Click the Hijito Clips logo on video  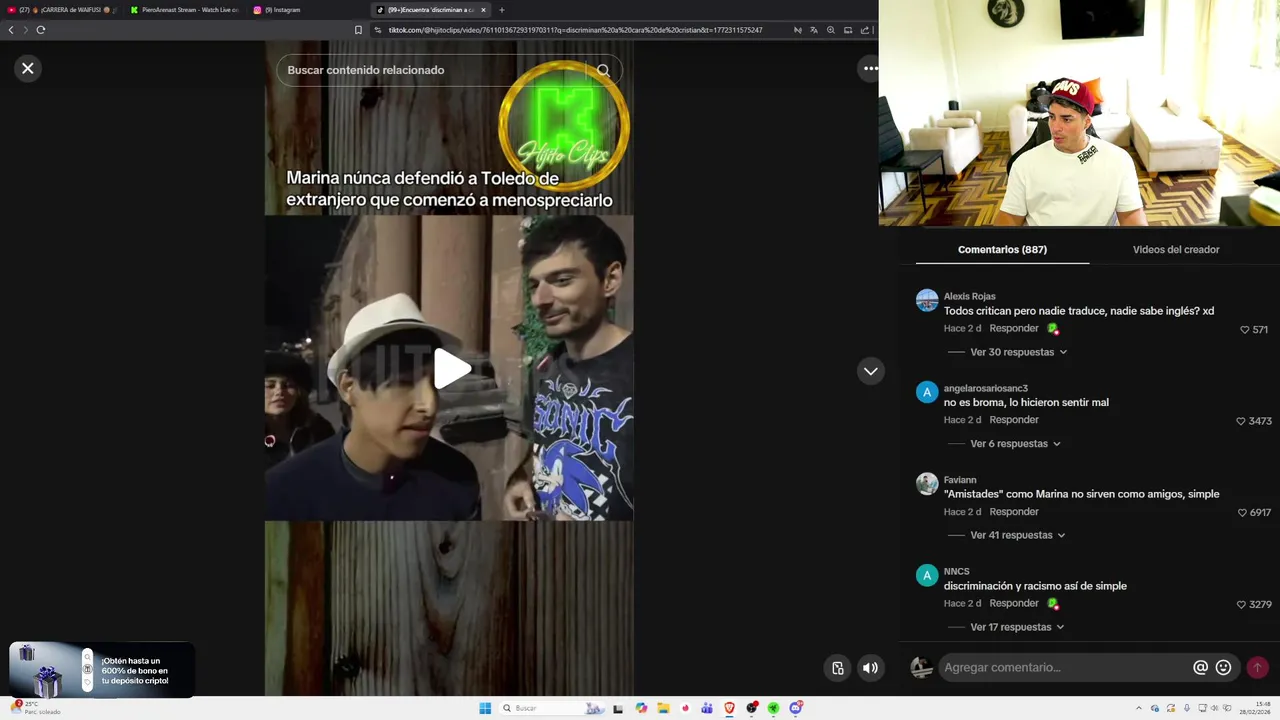pyautogui.click(x=563, y=125)
